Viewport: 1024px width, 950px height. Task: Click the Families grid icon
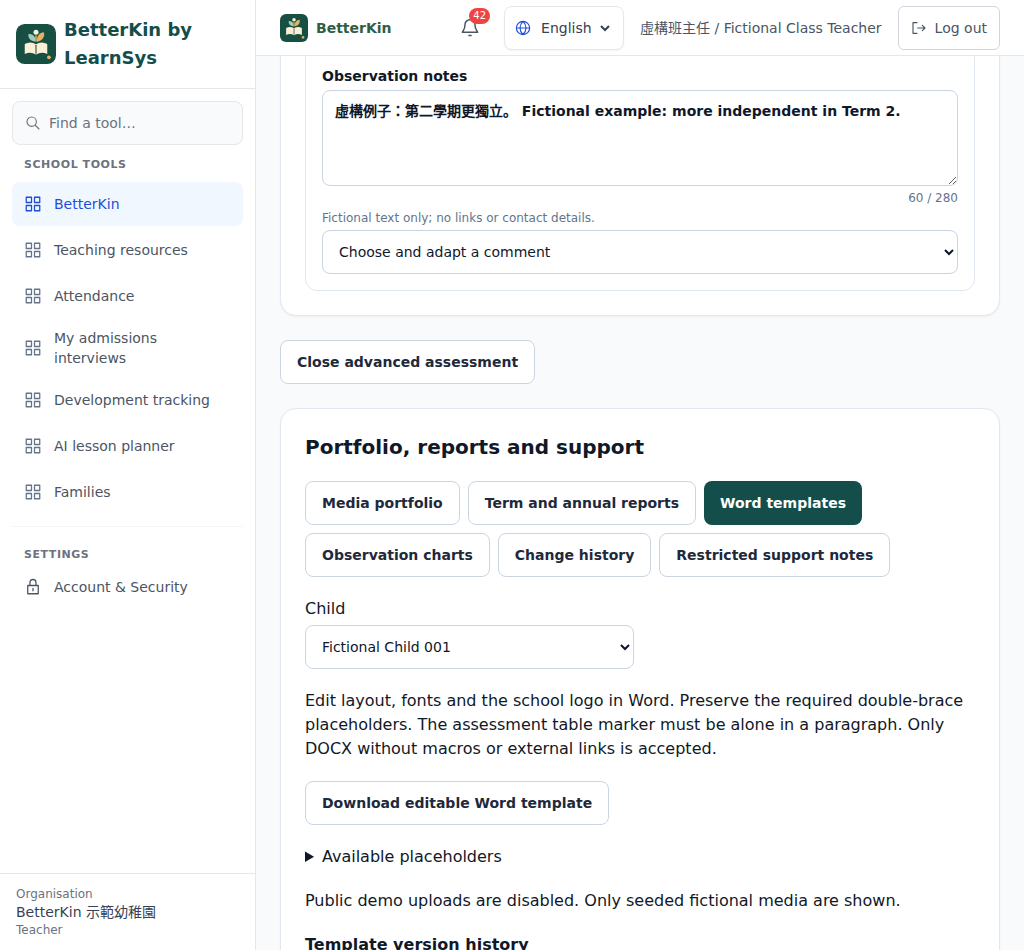(x=33, y=492)
